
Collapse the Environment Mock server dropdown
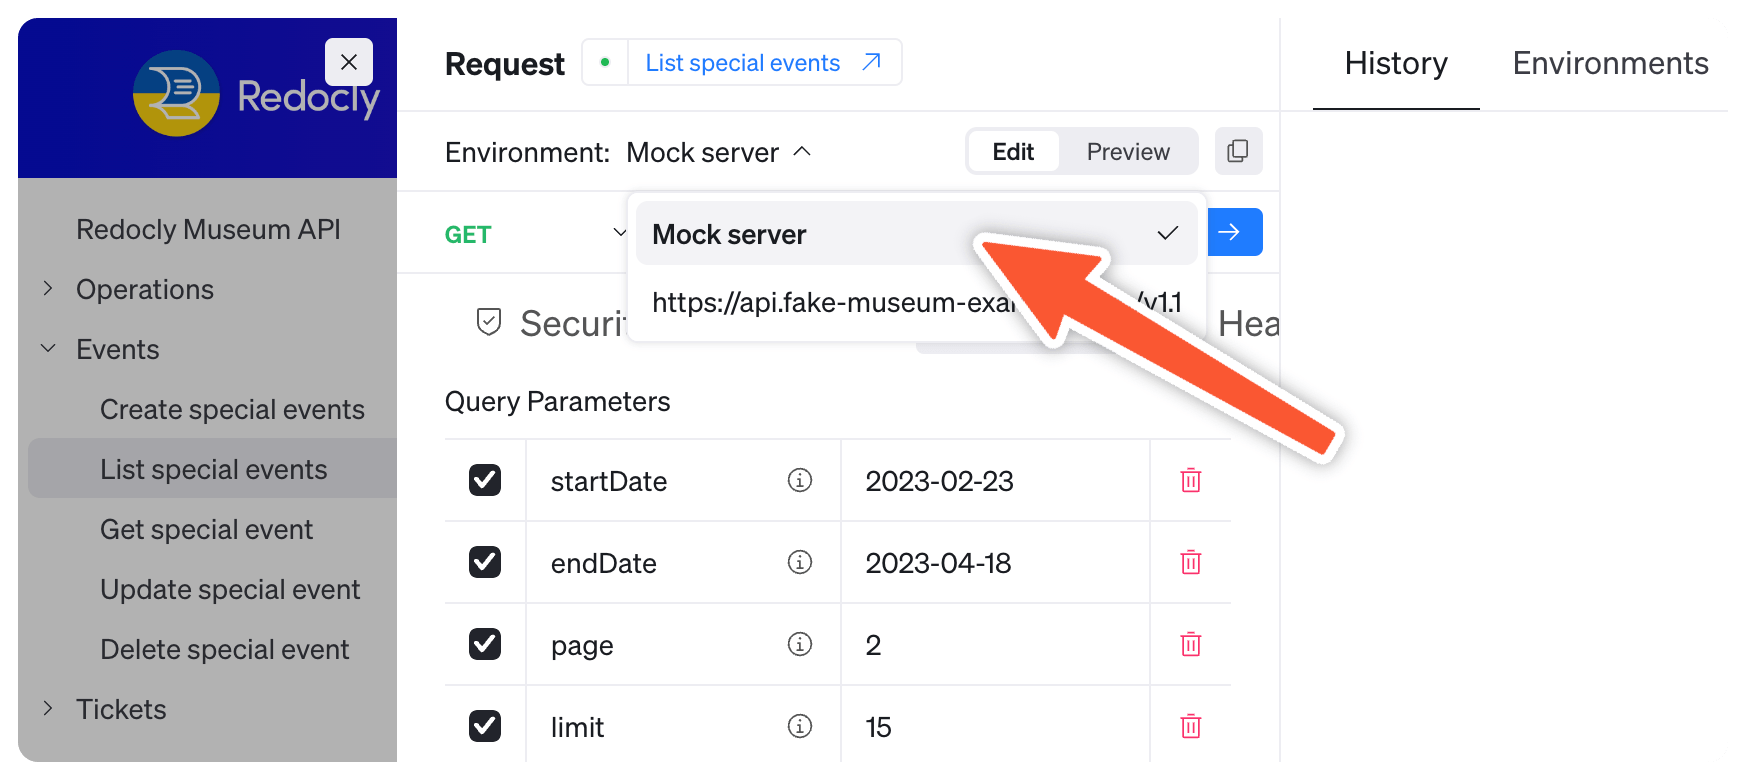click(x=718, y=152)
